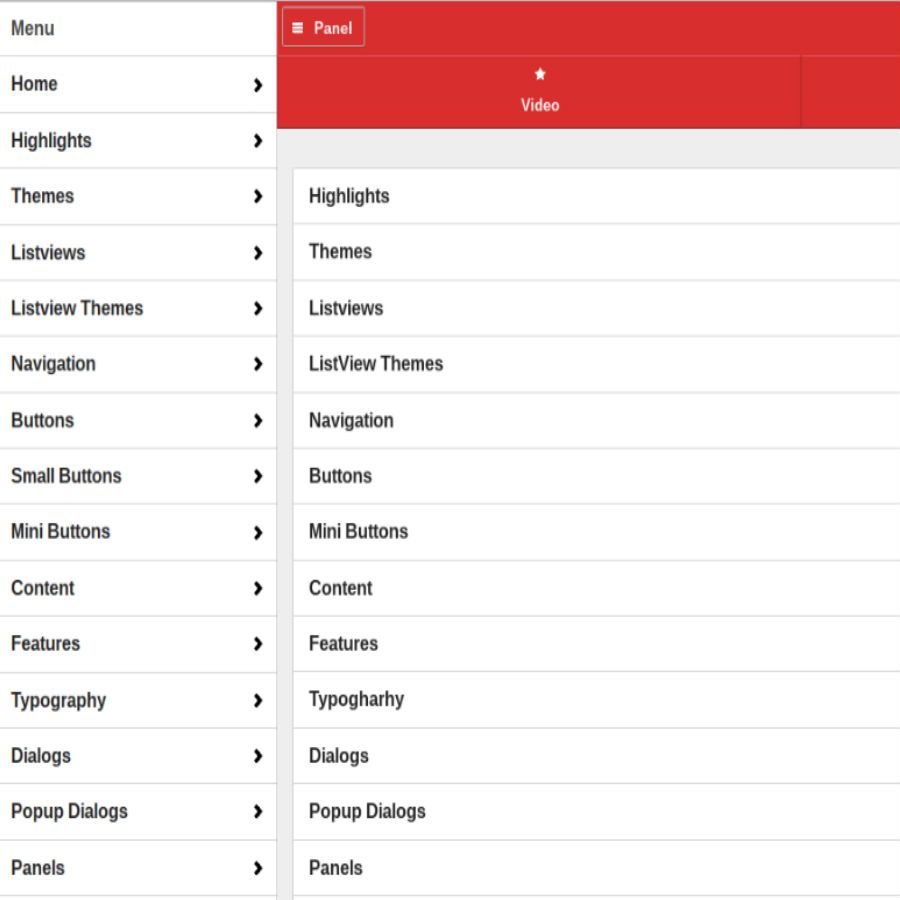Click the arrow icon beside Small Buttons
The width and height of the screenshot is (900, 900).
[x=258, y=477]
